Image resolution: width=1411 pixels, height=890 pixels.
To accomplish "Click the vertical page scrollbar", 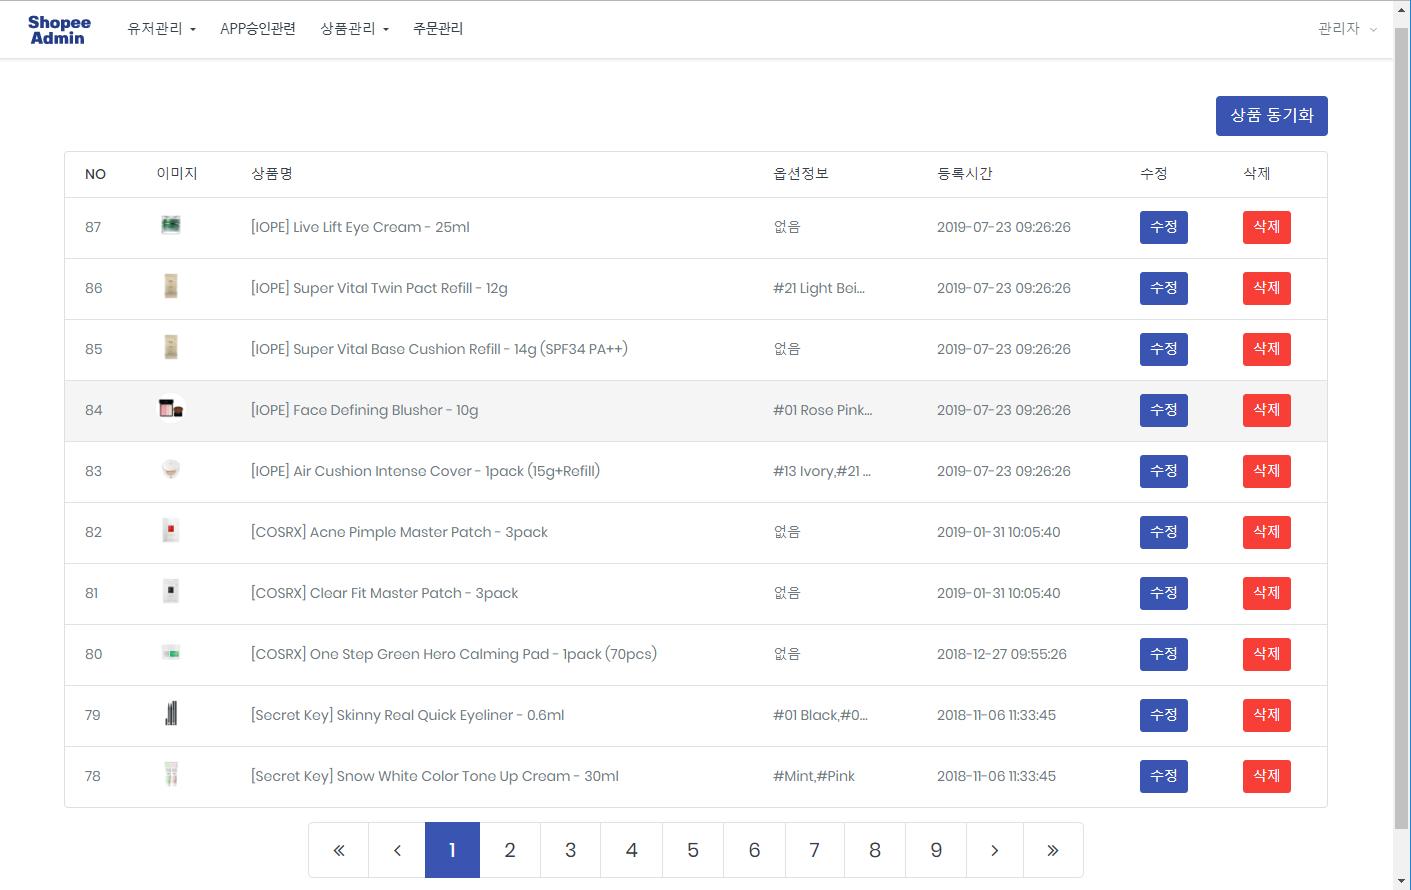I will coord(1401,430).
